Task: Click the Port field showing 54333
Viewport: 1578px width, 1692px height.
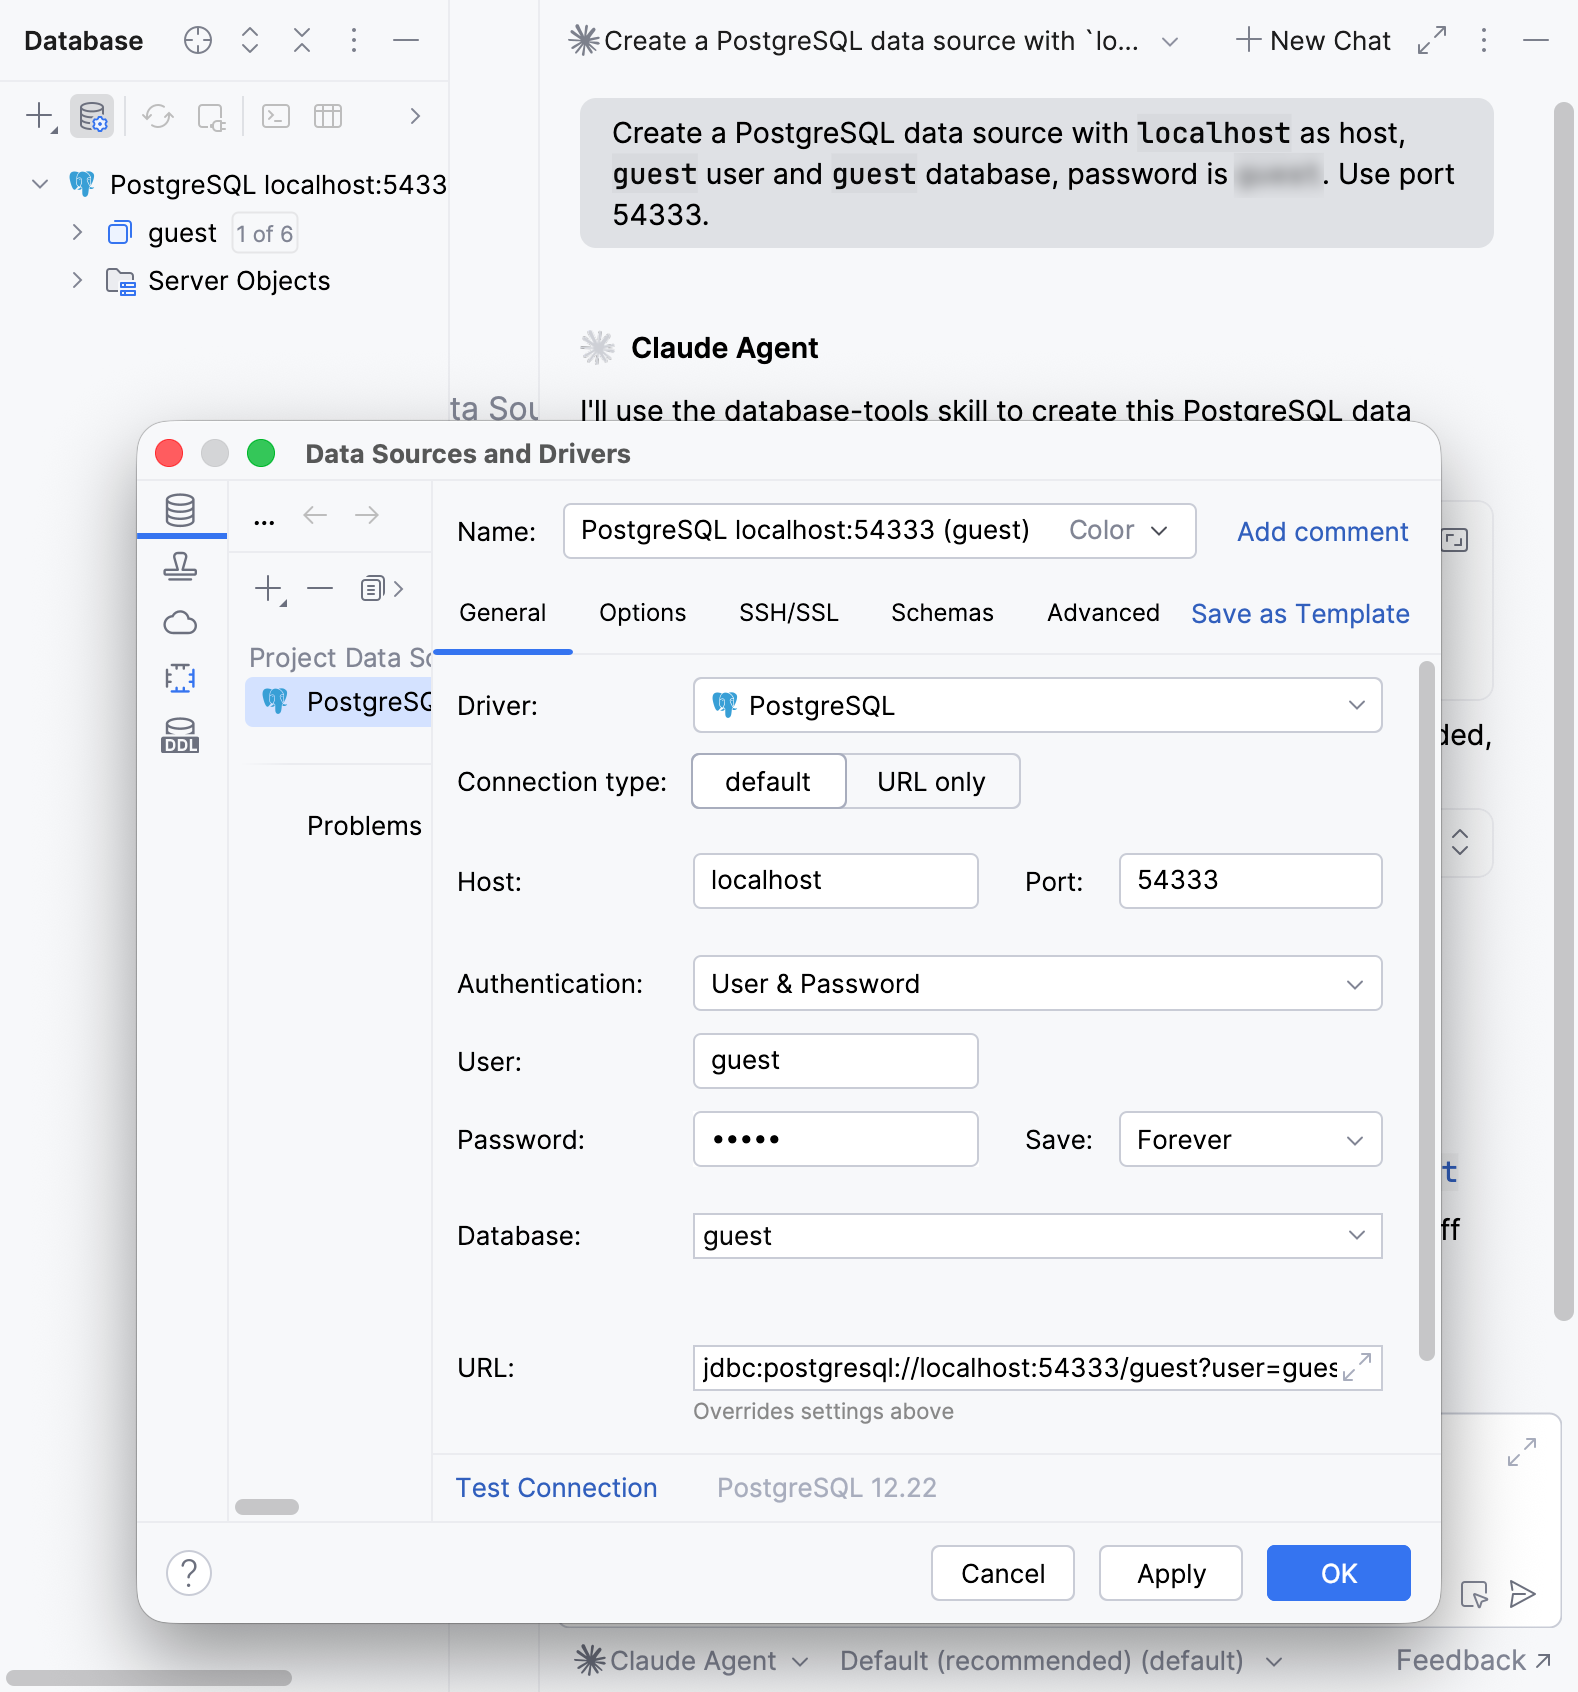Action: point(1250,881)
